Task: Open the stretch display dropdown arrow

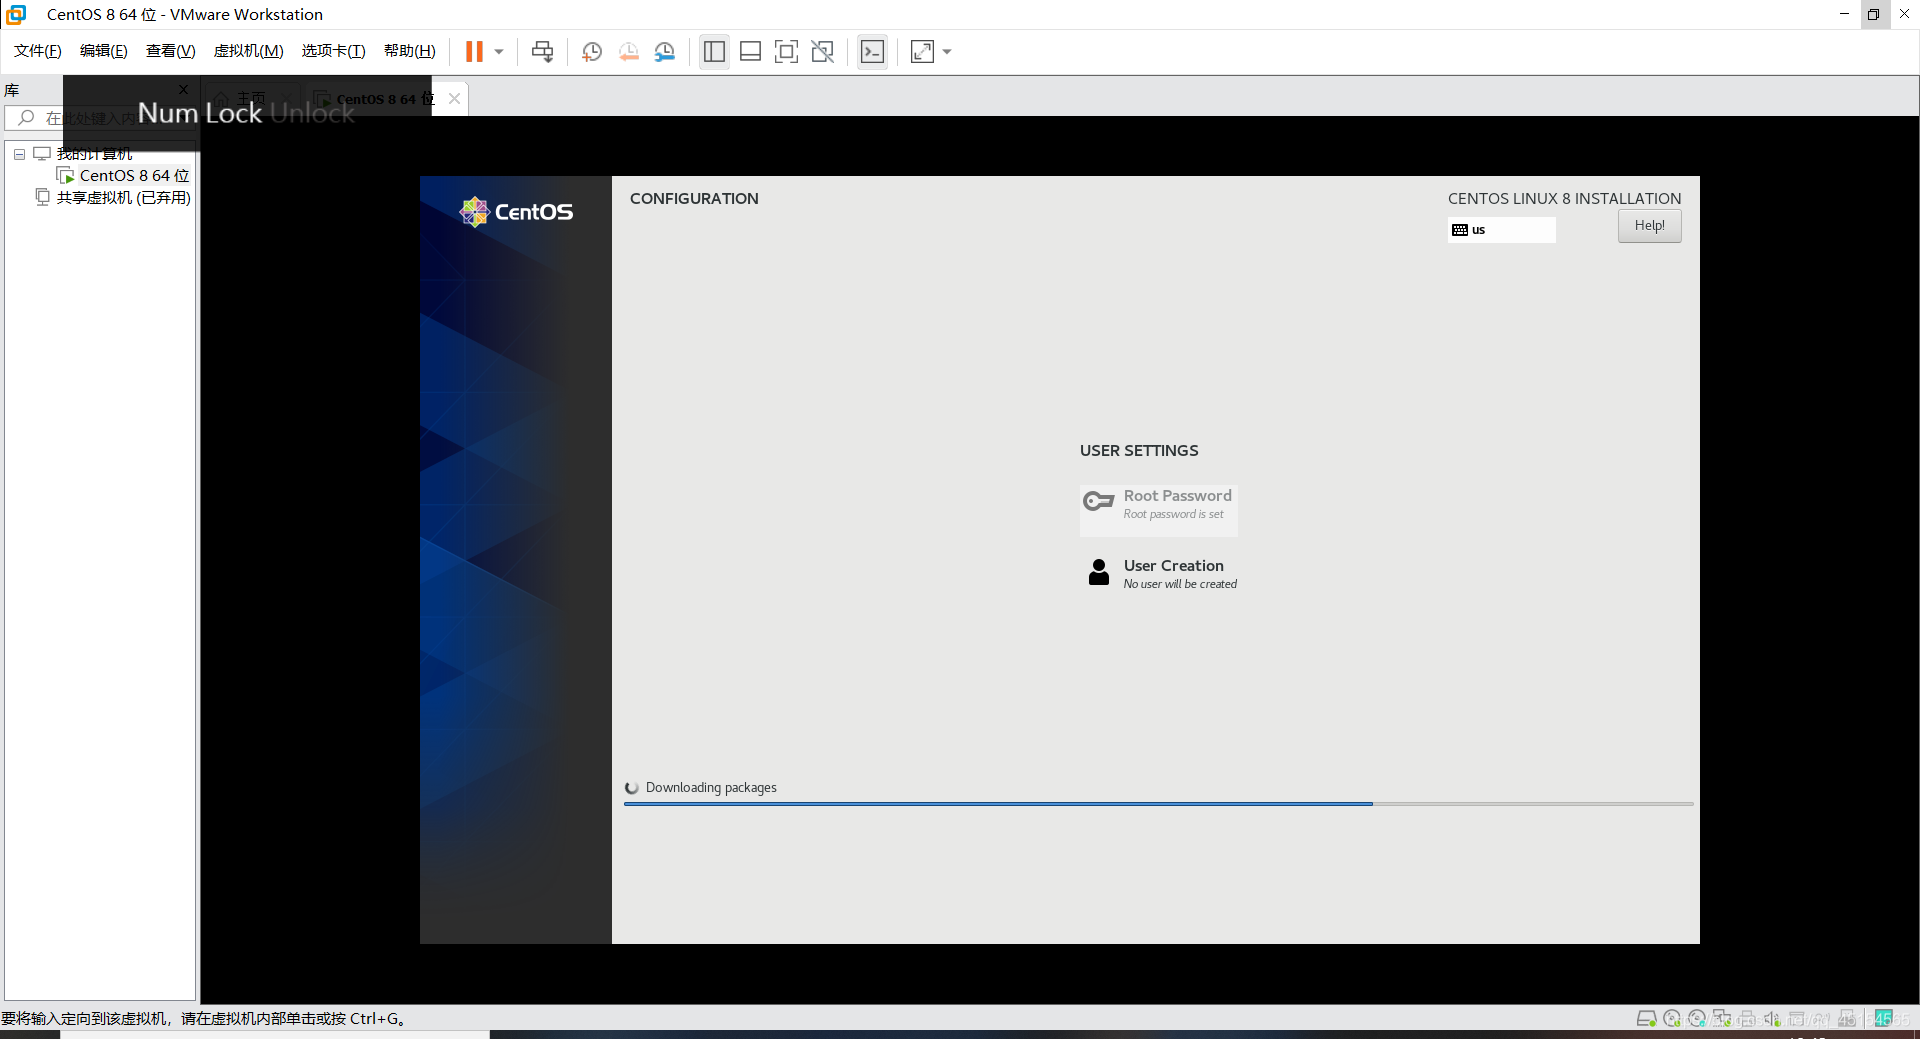Action: (x=947, y=51)
